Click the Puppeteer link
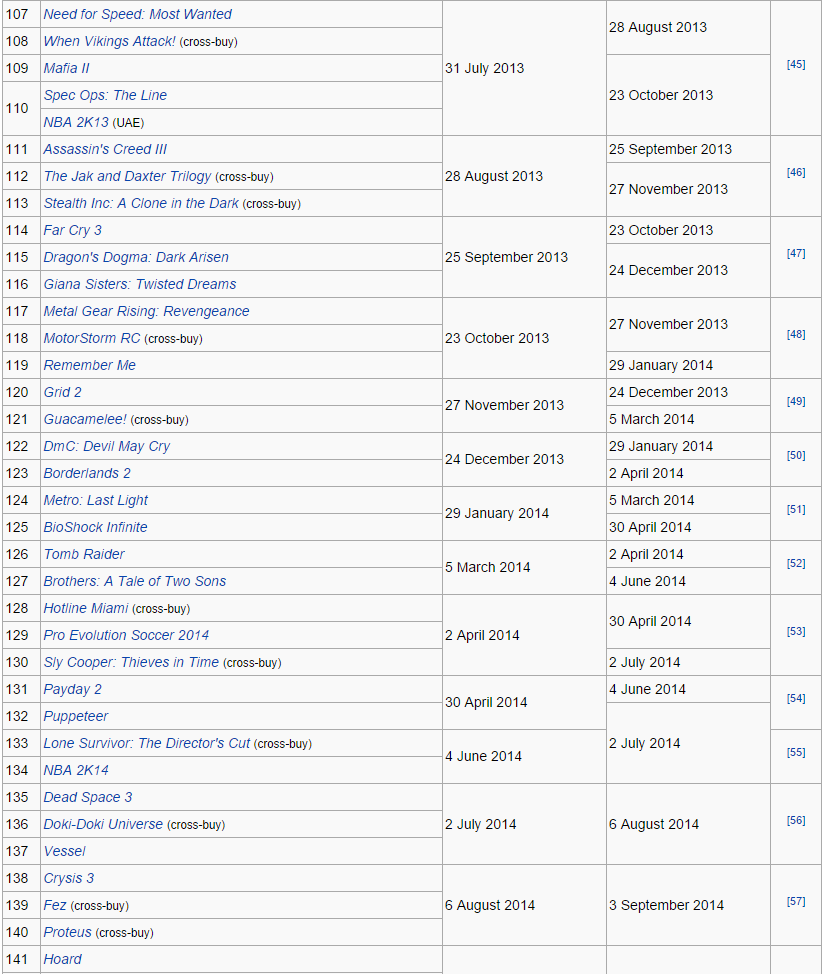 tap(76, 717)
